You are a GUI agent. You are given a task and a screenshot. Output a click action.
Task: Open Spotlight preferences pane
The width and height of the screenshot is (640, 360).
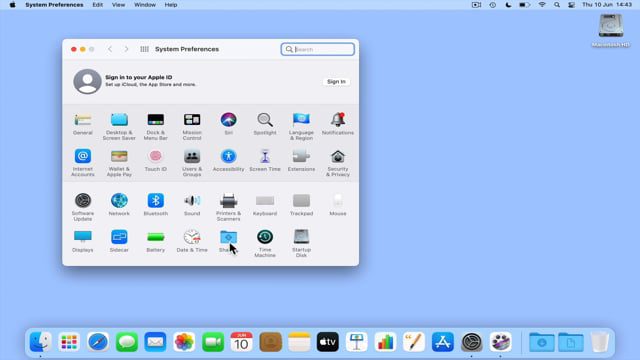click(x=265, y=124)
